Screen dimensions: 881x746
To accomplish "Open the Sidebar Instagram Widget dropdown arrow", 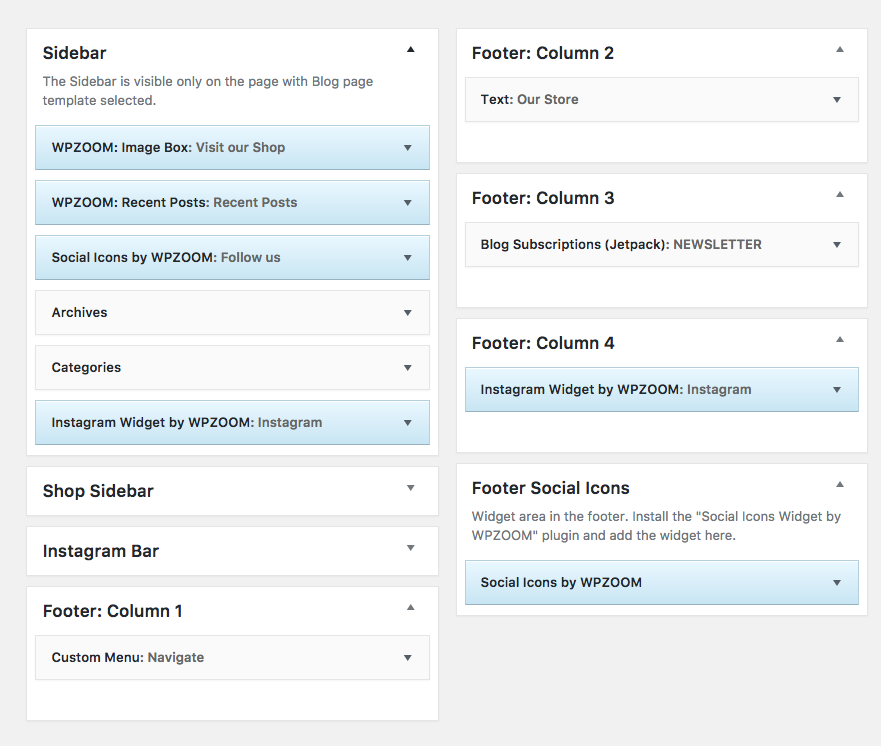I will tap(408, 423).
